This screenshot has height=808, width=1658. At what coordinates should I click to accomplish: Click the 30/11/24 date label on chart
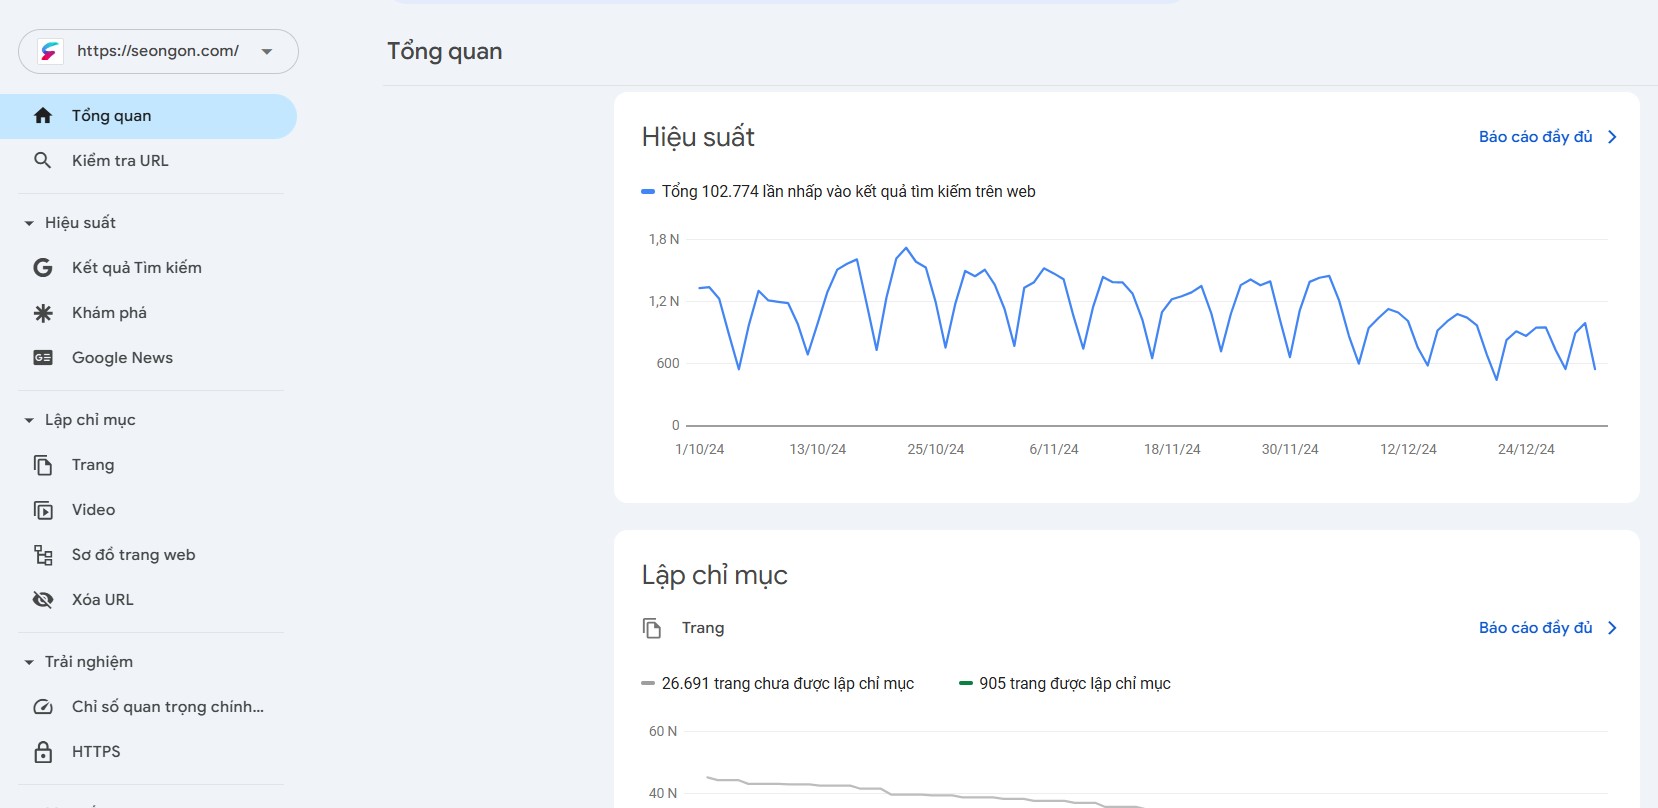[1290, 450]
